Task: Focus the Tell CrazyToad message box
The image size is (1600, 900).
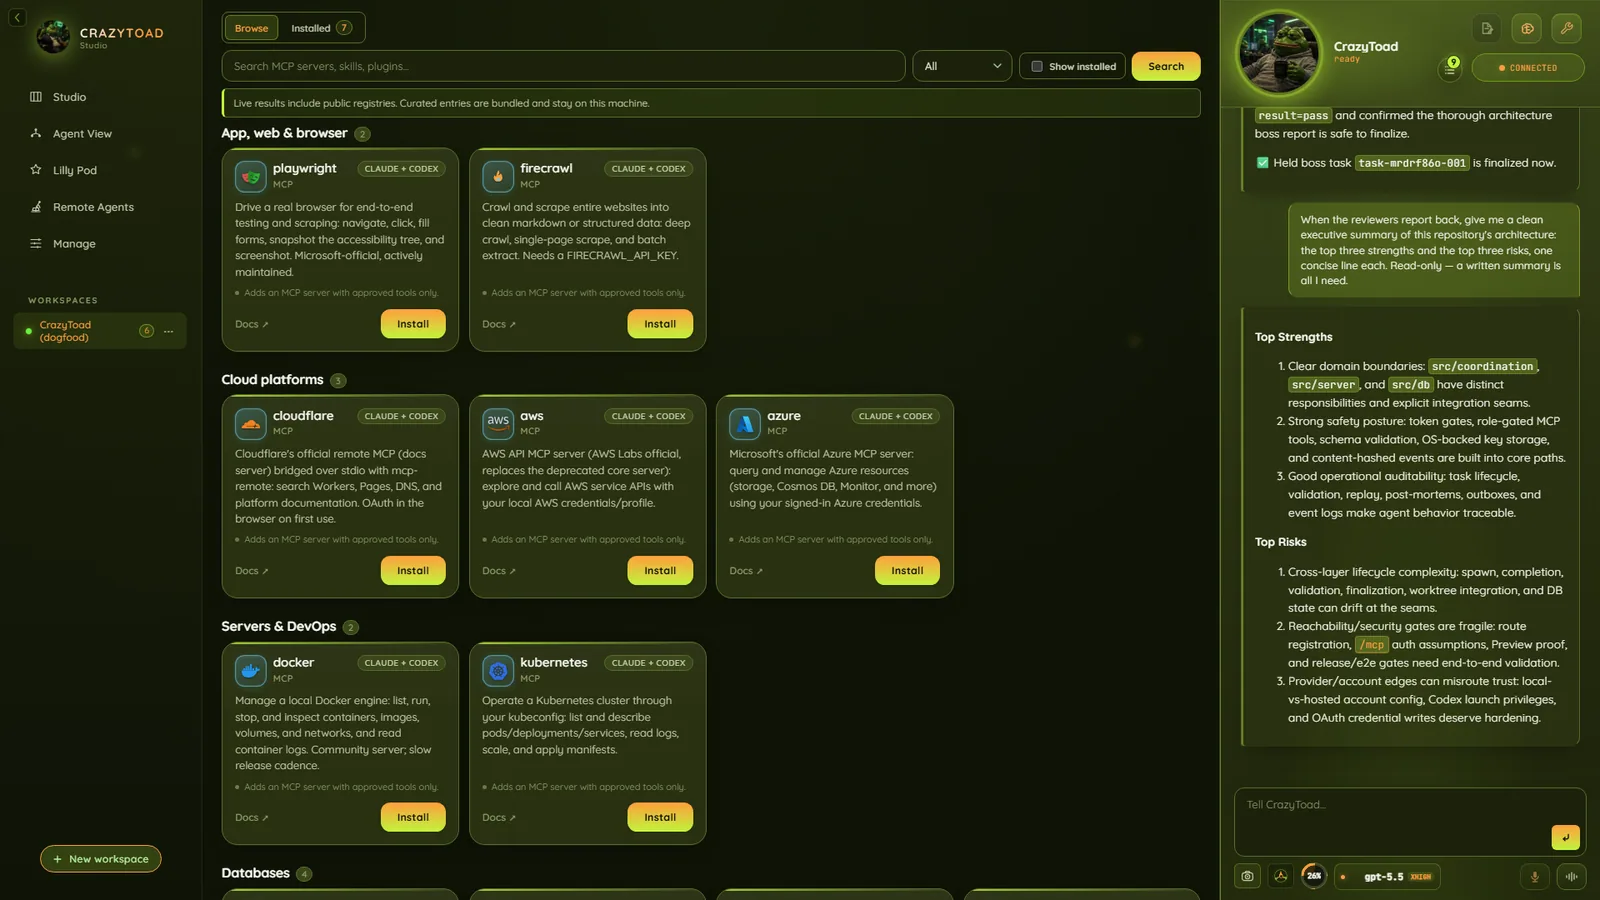Action: [x=1410, y=822]
